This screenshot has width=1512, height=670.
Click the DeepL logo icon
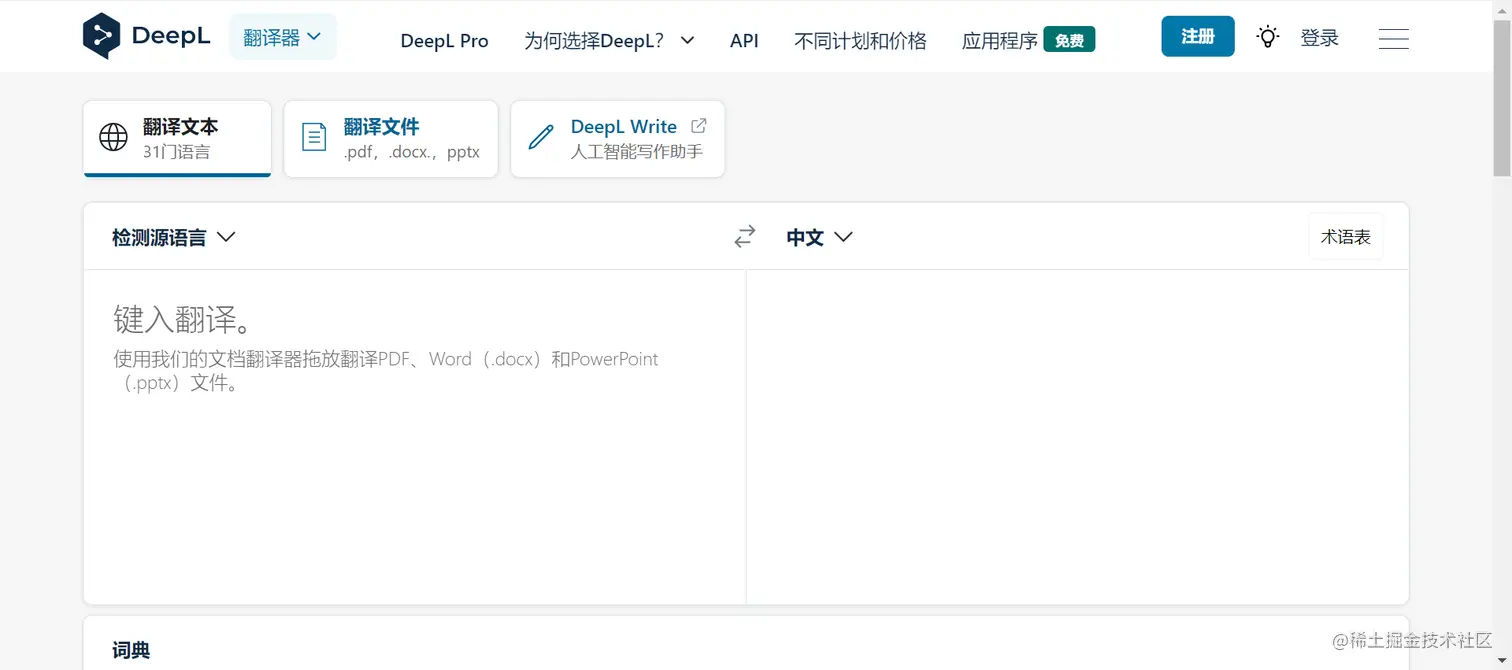[101, 37]
